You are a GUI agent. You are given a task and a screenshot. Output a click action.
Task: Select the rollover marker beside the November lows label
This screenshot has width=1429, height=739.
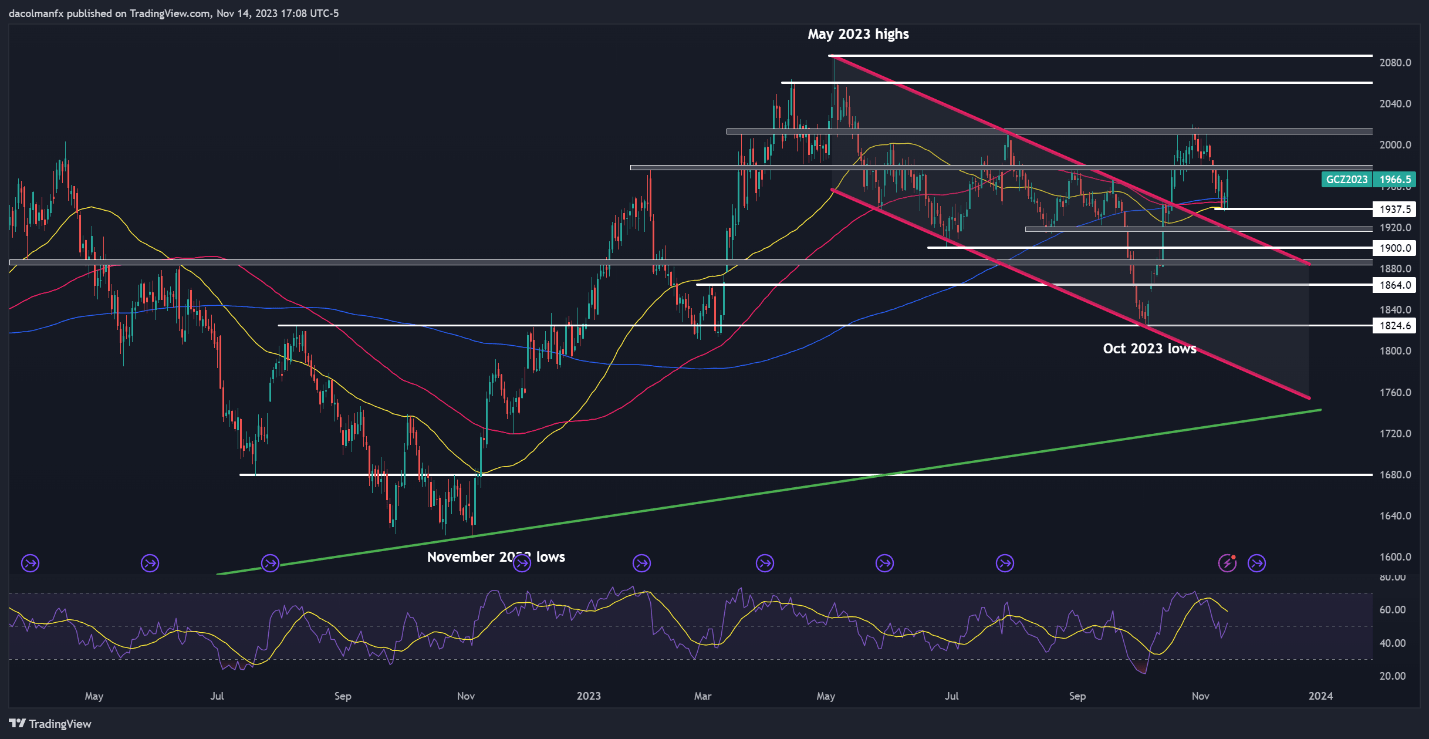click(x=521, y=563)
